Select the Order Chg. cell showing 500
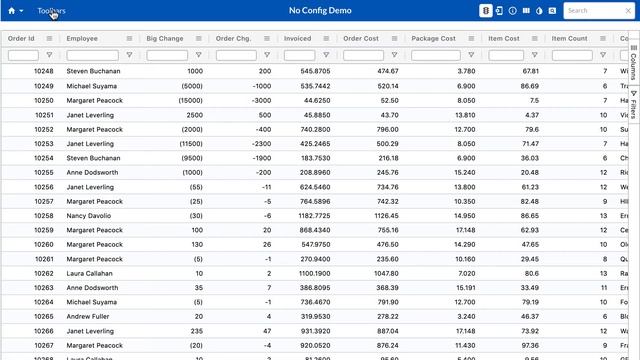 265,115
